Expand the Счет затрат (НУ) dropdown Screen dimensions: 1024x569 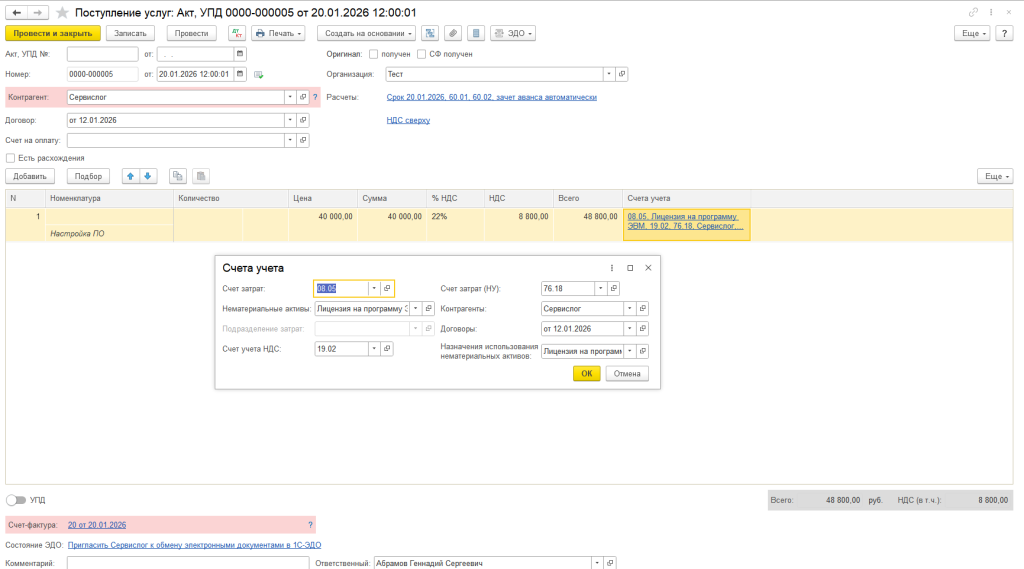click(600, 289)
